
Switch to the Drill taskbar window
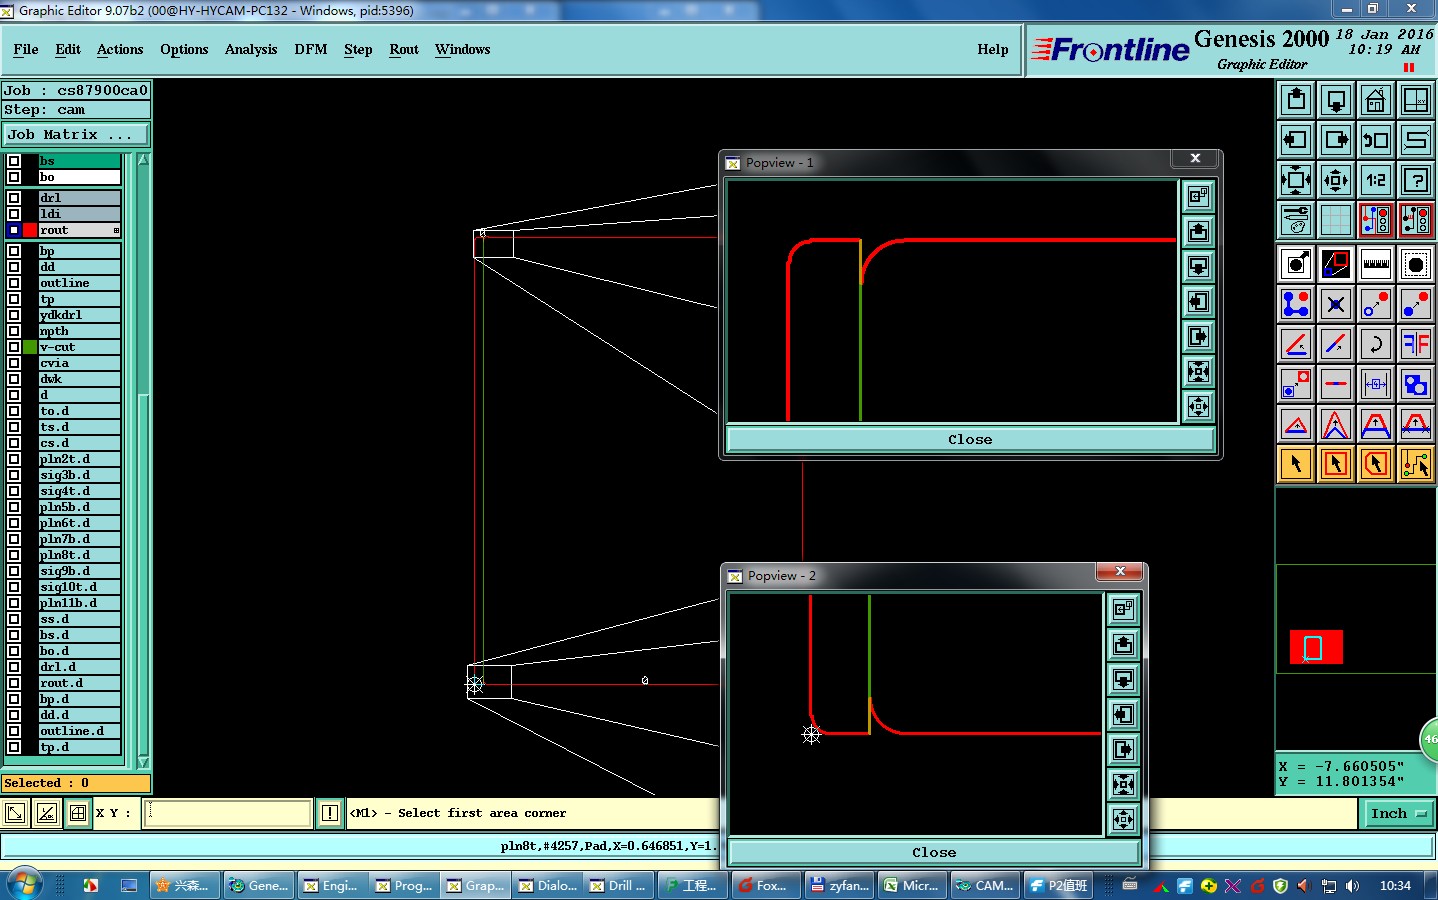[x=621, y=885]
